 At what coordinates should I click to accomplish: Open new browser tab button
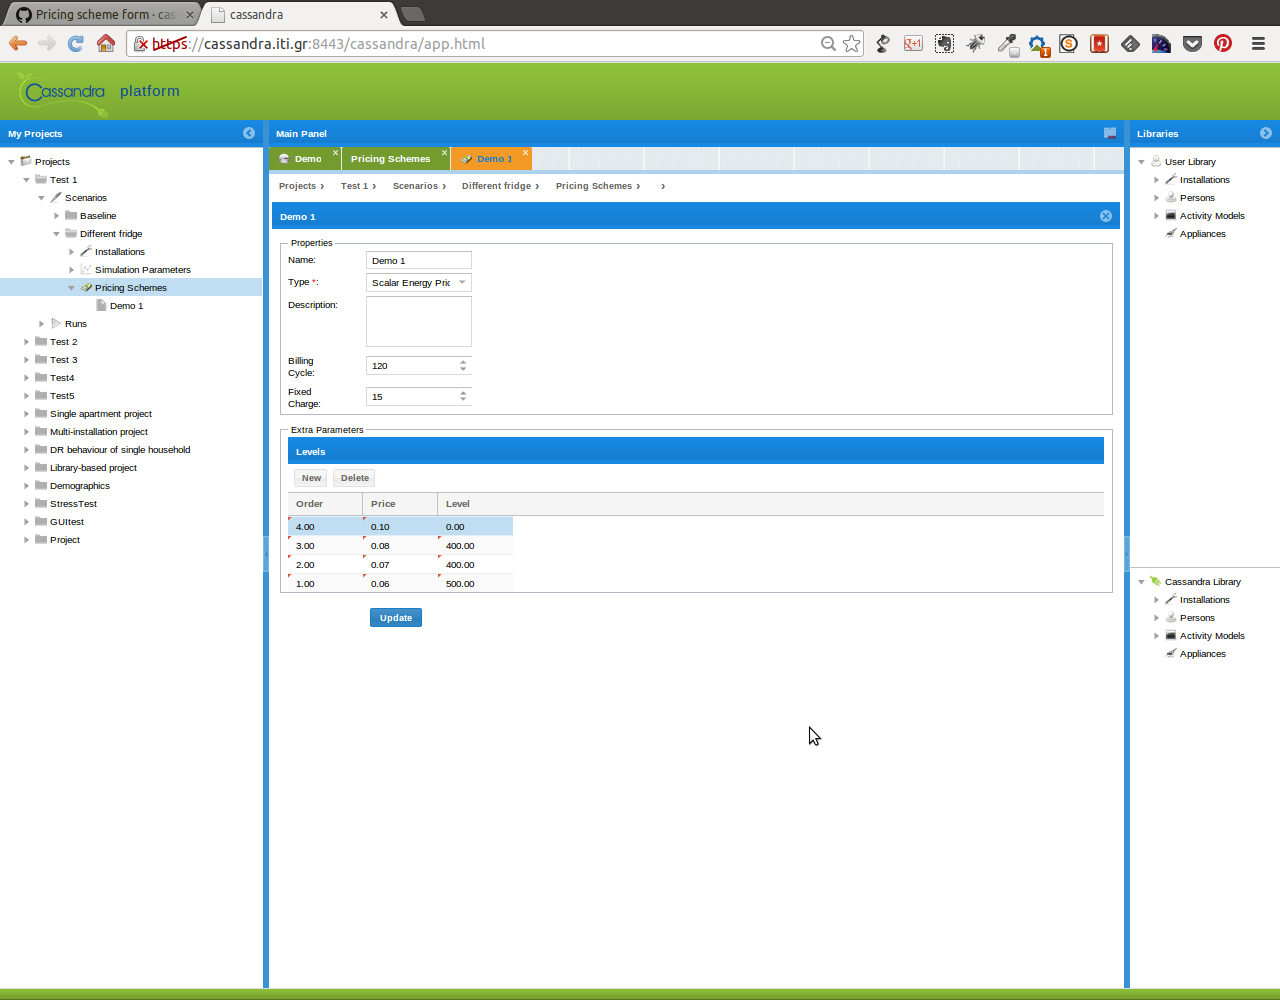coord(412,14)
